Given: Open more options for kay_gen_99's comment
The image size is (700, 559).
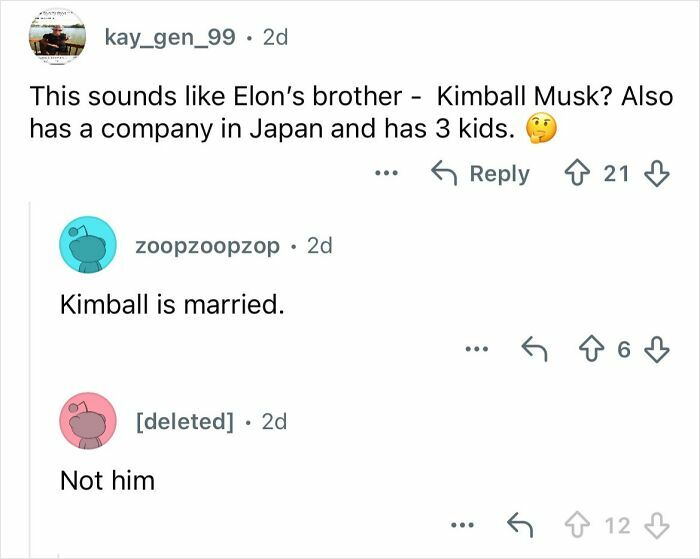Looking at the screenshot, I should (x=384, y=174).
